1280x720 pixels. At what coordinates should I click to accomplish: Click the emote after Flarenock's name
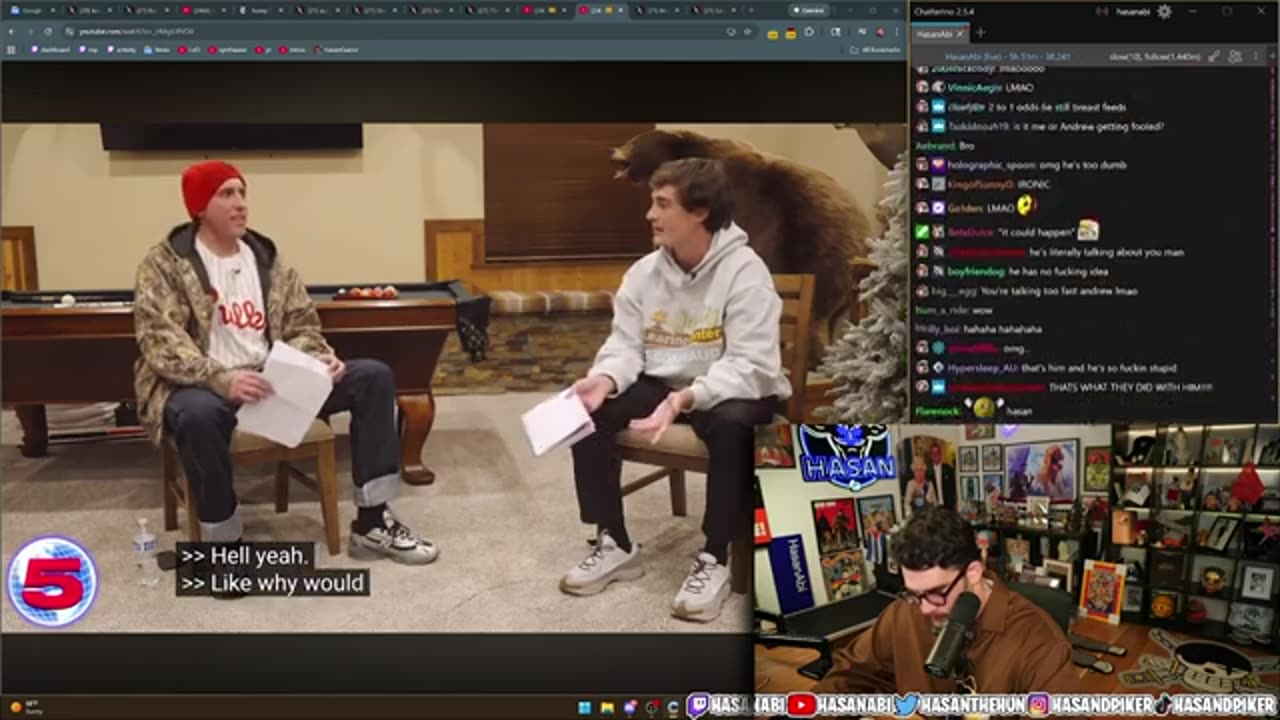click(x=983, y=407)
